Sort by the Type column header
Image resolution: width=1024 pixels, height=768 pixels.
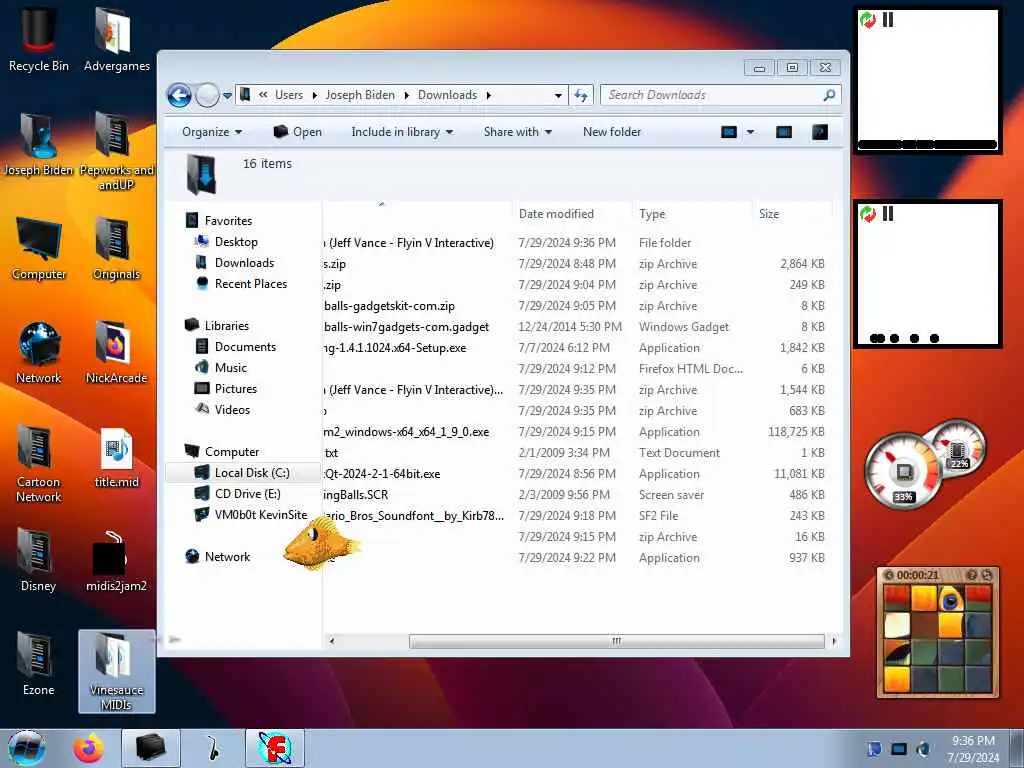(692, 214)
